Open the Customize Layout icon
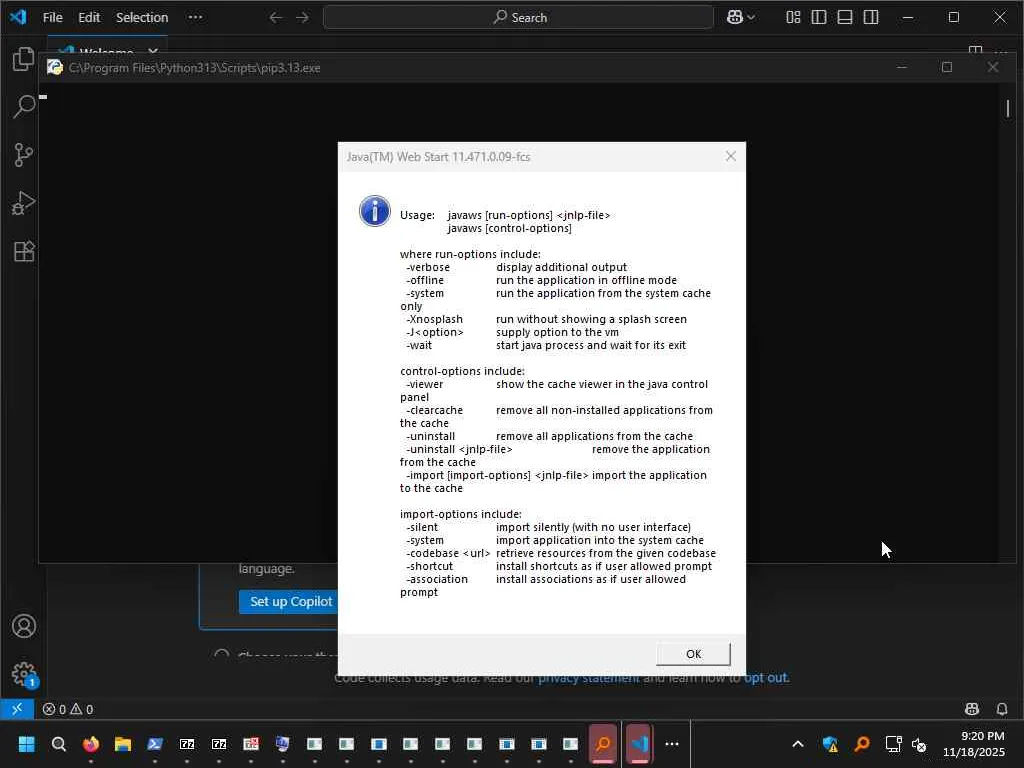The width and height of the screenshot is (1024, 768). (x=793, y=18)
